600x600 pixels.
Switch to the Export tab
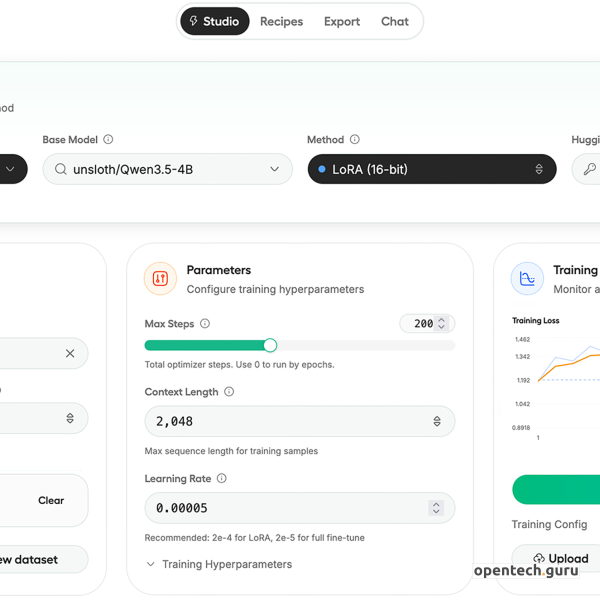tap(342, 22)
